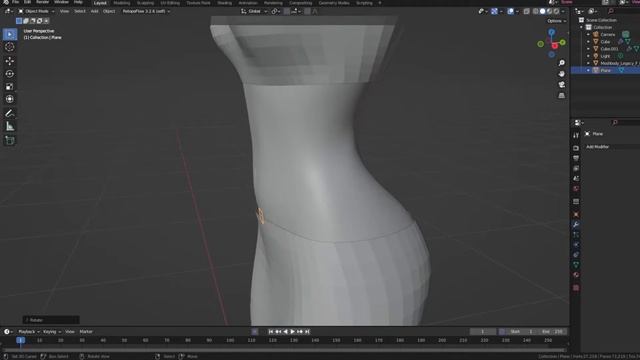Open the viewport shading options arrow
Screen dimensions: 640x360
(x=563, y=11)
